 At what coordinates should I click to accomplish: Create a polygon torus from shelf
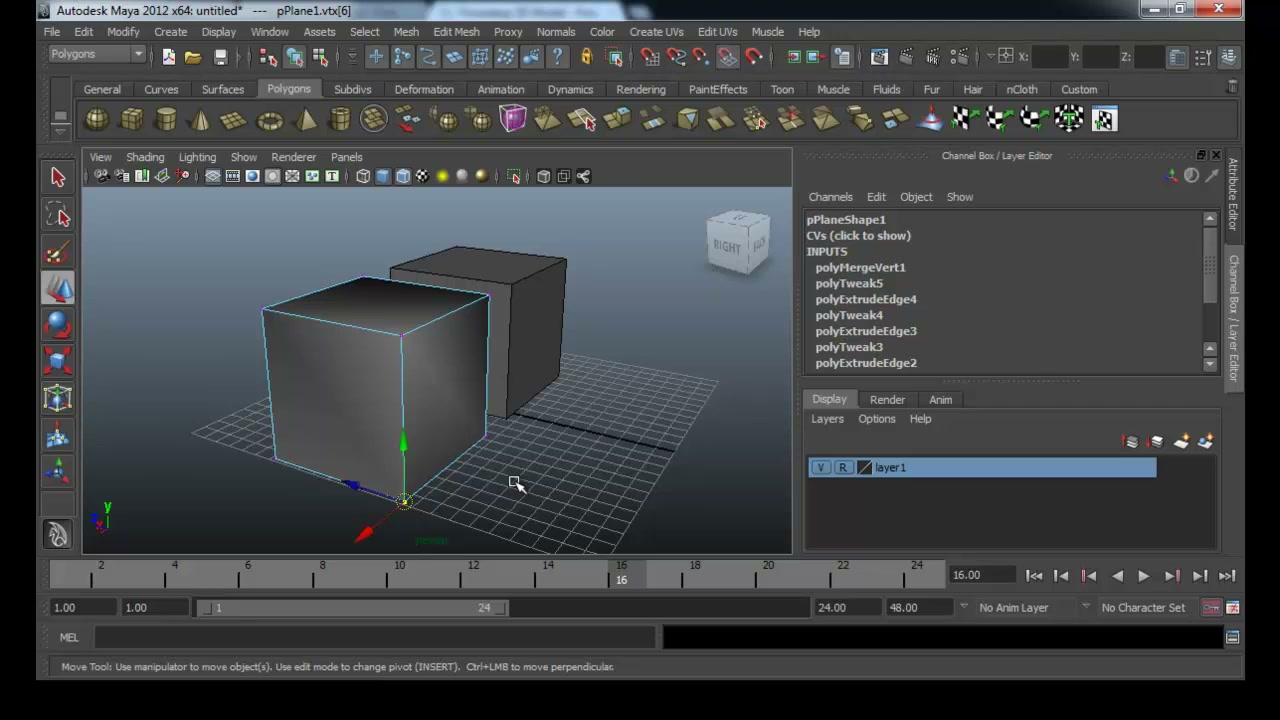(270, 120)
